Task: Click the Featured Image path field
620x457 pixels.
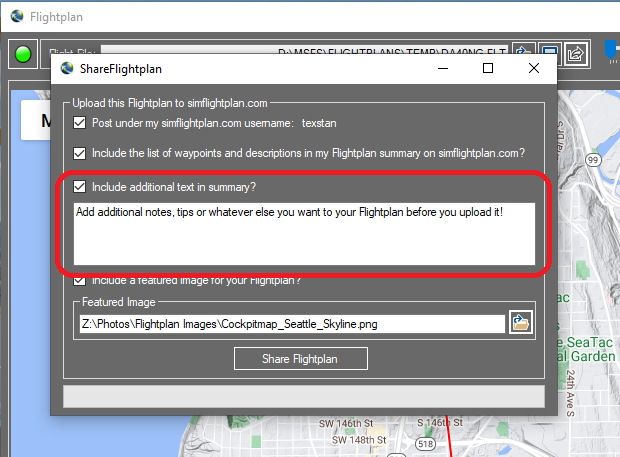Action: 292,324
